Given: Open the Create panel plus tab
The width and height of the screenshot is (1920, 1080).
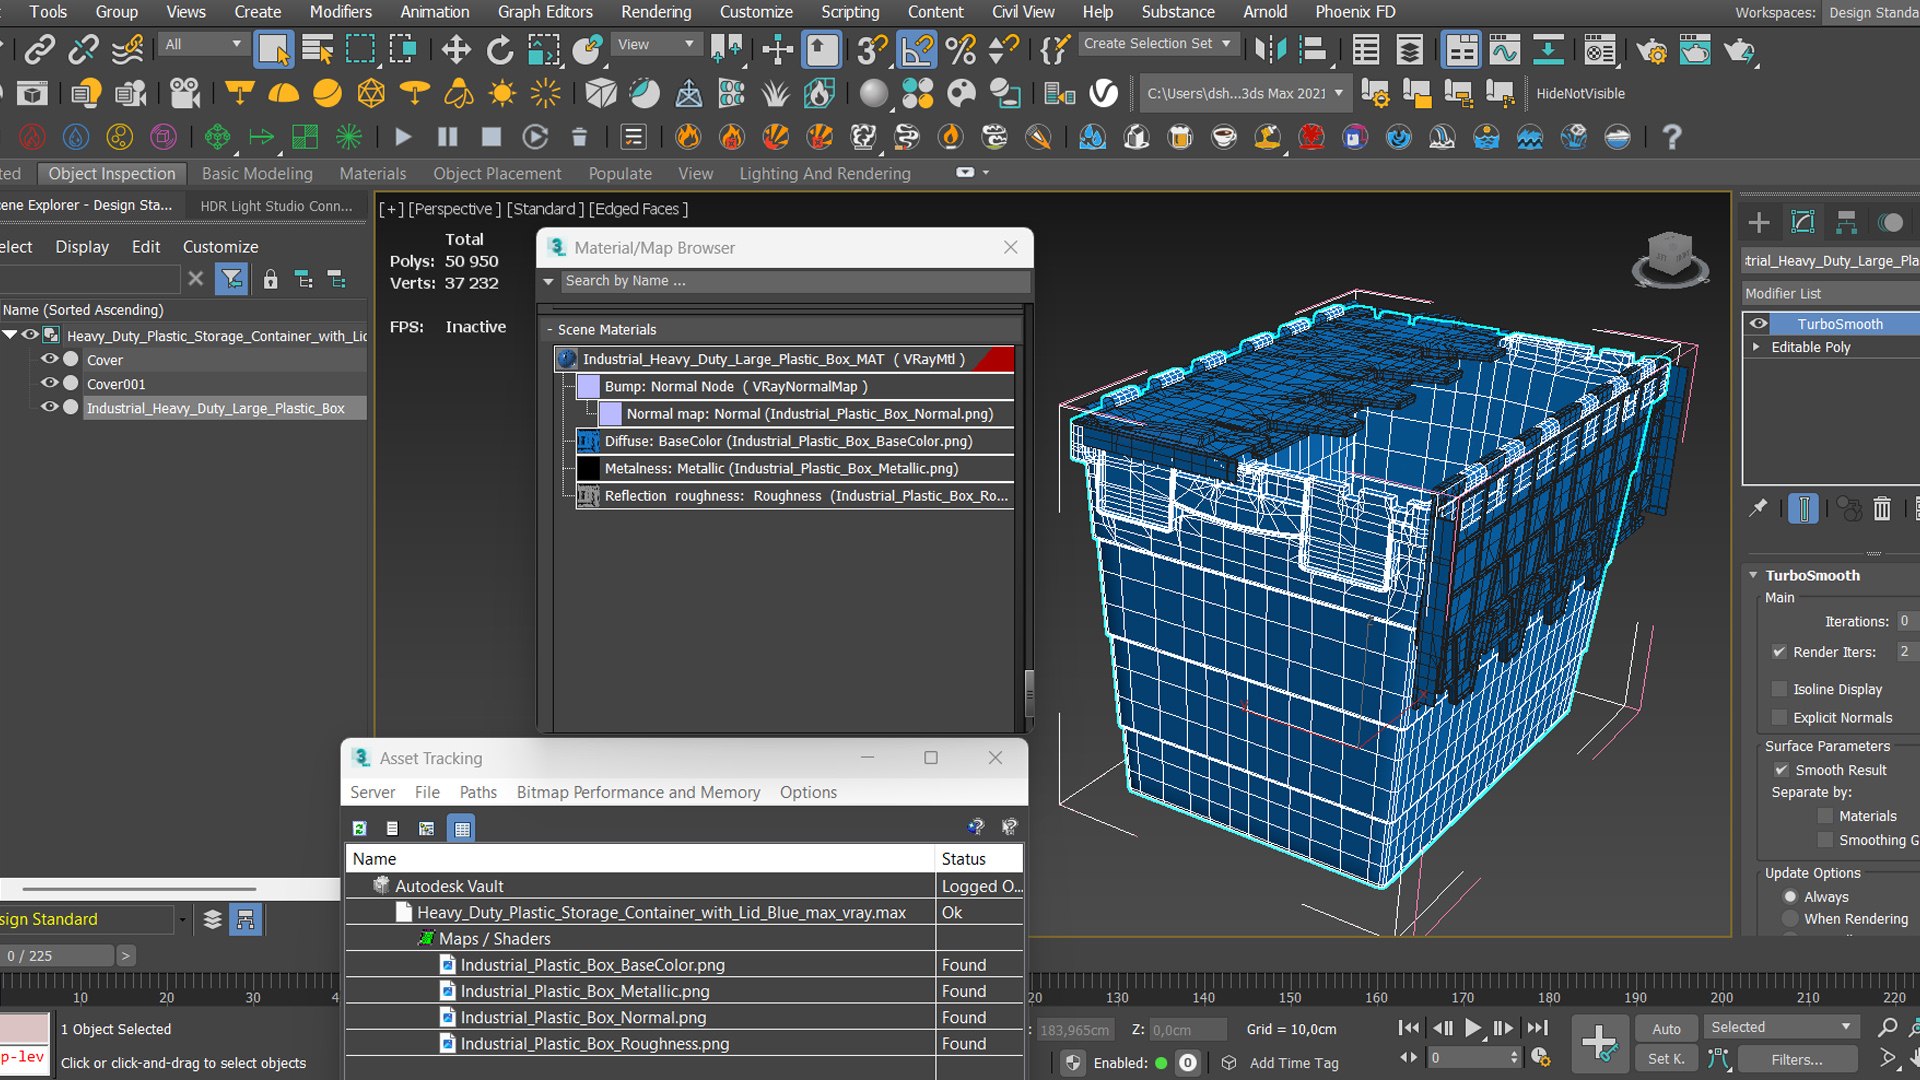Looking at the screenshot, I should (x=1759, y=222).
